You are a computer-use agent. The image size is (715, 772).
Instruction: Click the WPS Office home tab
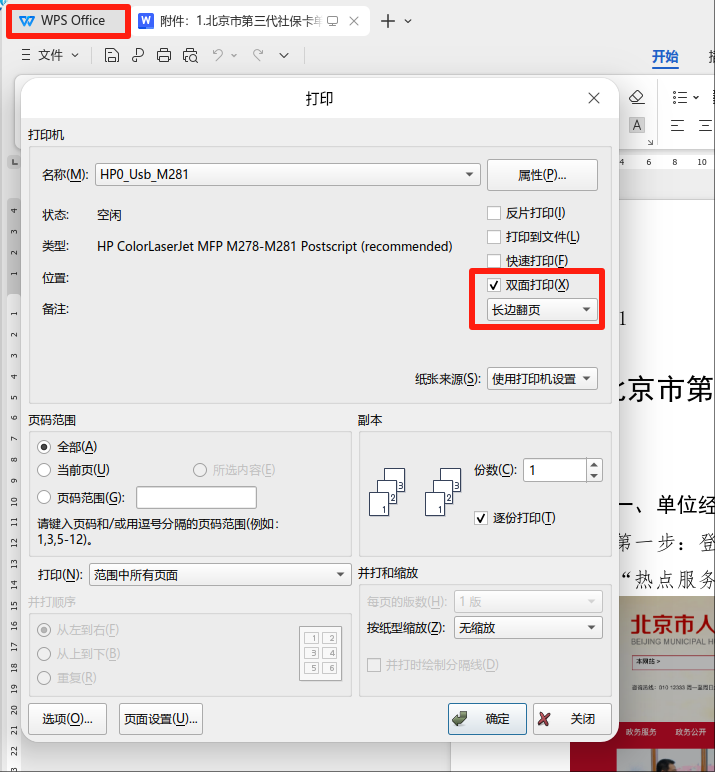click(x=68, y=21)
